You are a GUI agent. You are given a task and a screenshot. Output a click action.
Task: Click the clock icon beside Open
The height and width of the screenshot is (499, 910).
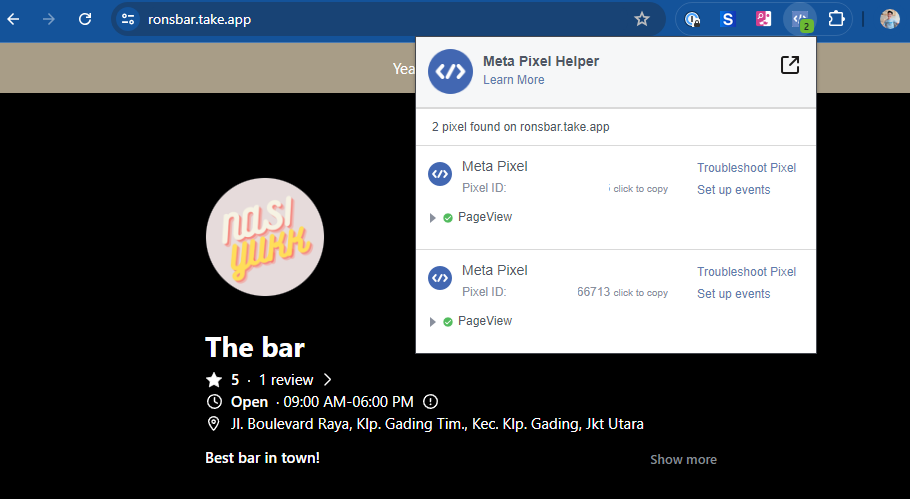[214, 402]
